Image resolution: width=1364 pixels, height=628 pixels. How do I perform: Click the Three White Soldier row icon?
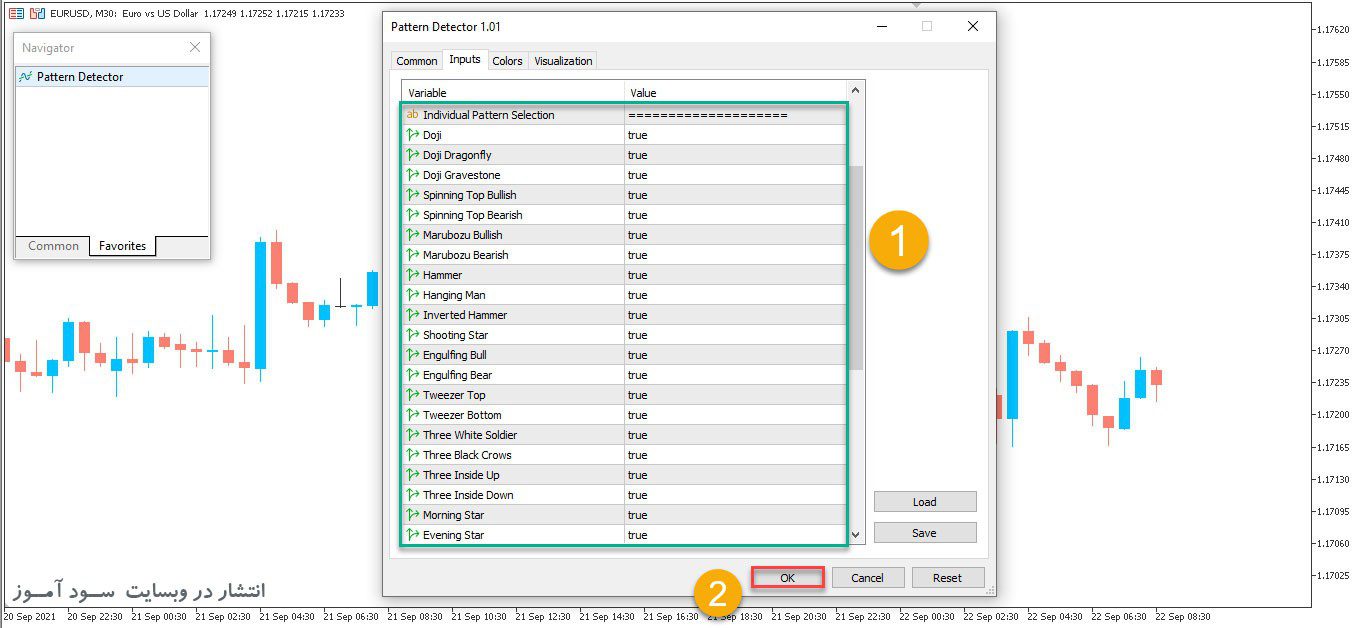pyautogui.click(x=412, y=435)
